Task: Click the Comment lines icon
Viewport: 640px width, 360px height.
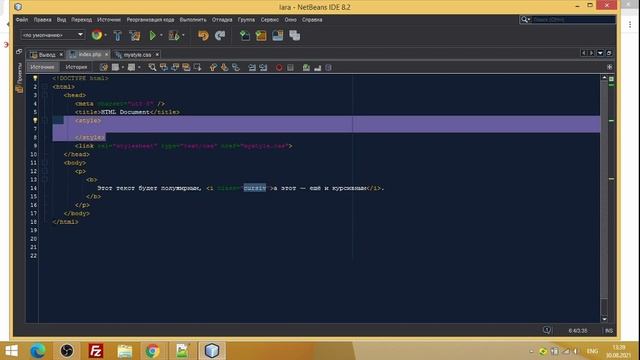Action: pyautogui.click(x=306, y=67)
